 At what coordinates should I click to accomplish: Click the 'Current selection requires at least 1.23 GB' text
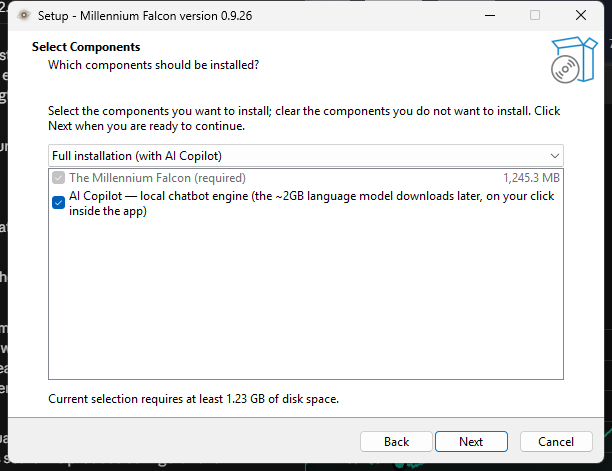tap(193, 399)
